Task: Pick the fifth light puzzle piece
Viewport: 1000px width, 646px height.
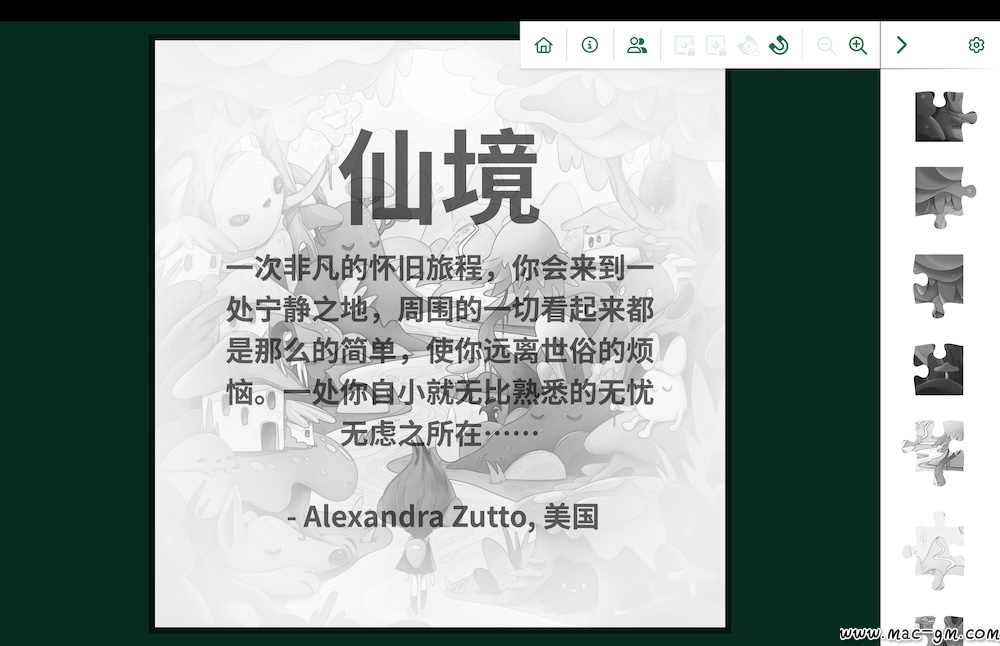Action: pos(933,453)
